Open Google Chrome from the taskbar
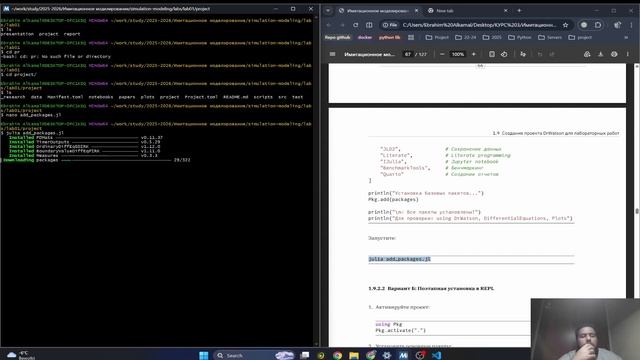Image resolution: width=640 pixels, height=360 pixels. (x=337, y=355)
